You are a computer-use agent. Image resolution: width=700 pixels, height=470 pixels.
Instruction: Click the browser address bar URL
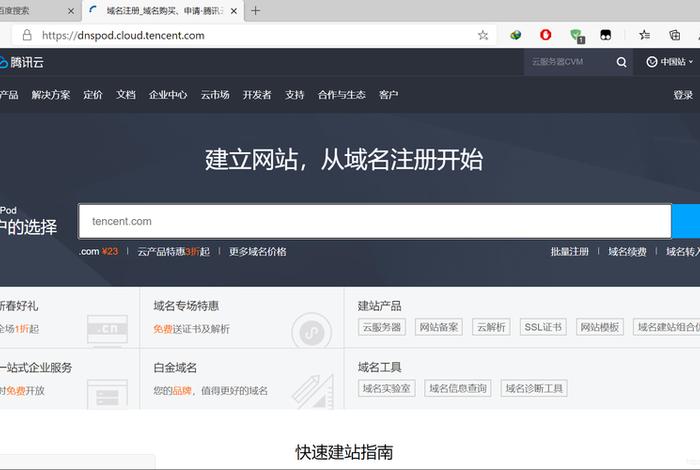[x=123, y=35]
